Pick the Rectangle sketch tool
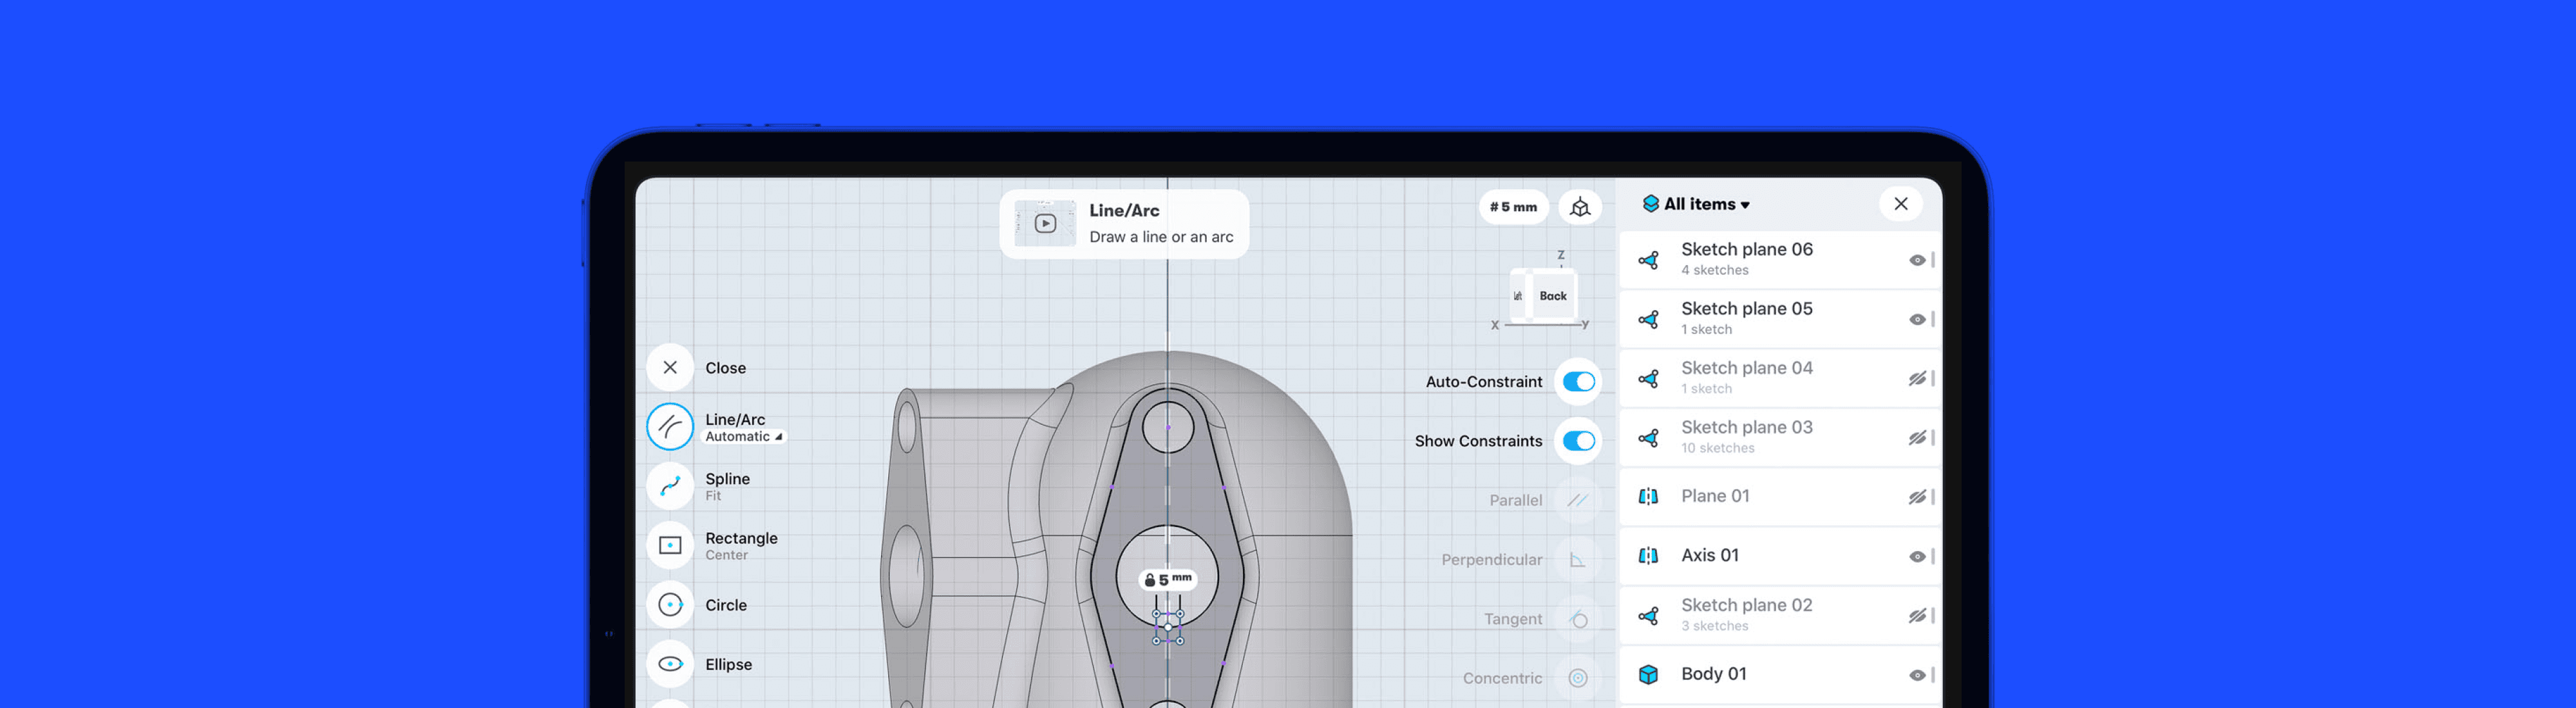The height and width of the screenshot is (708, 2576). [x=670, y=545]
